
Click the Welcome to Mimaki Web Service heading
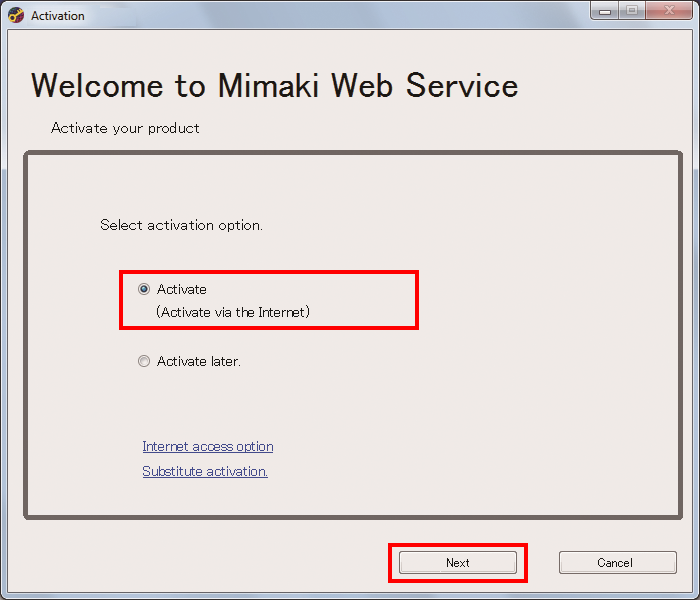(275, 85)
